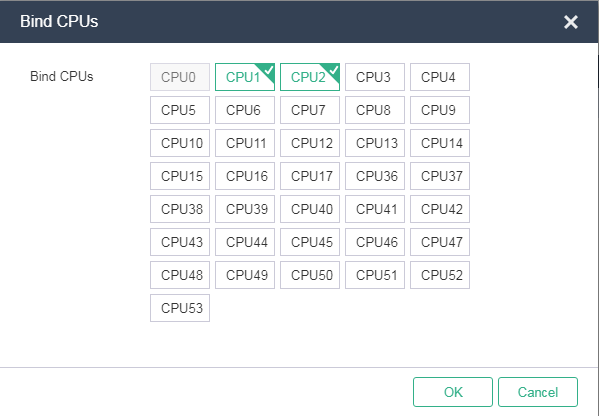Enable CPU43 binding
Screen dimensions: 599x416
point(180,242)
